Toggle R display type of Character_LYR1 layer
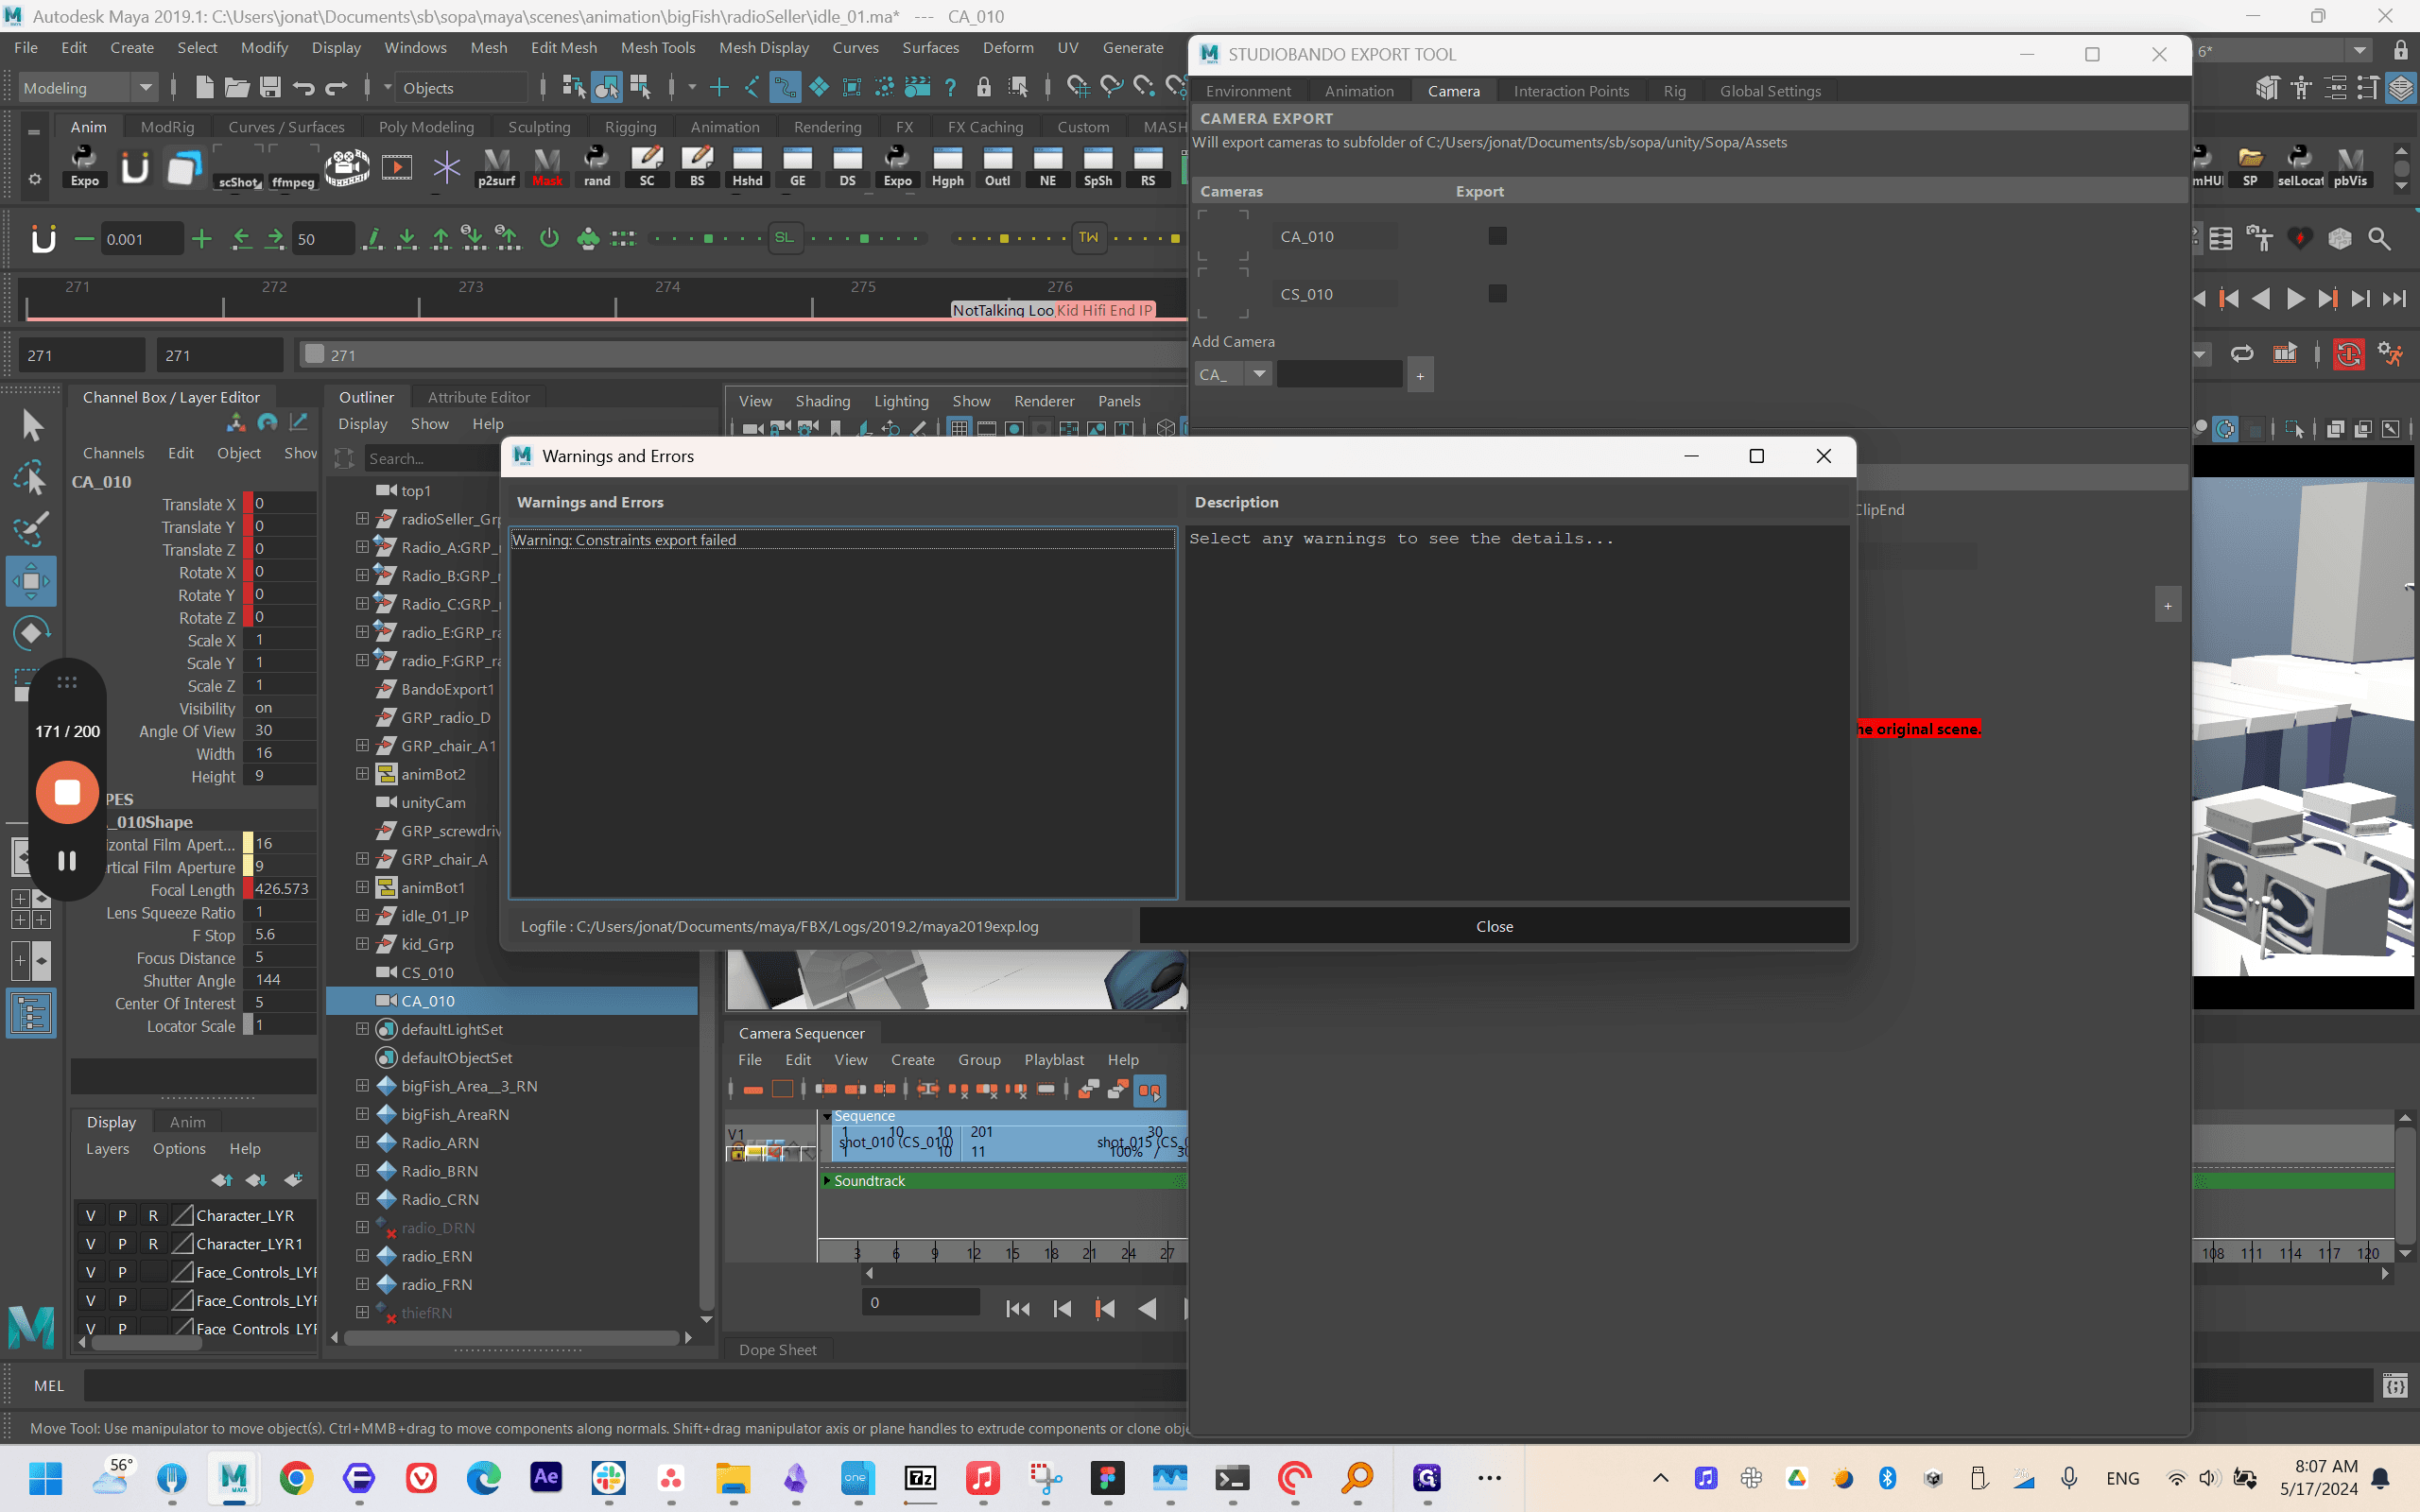 coord(153,1243)
